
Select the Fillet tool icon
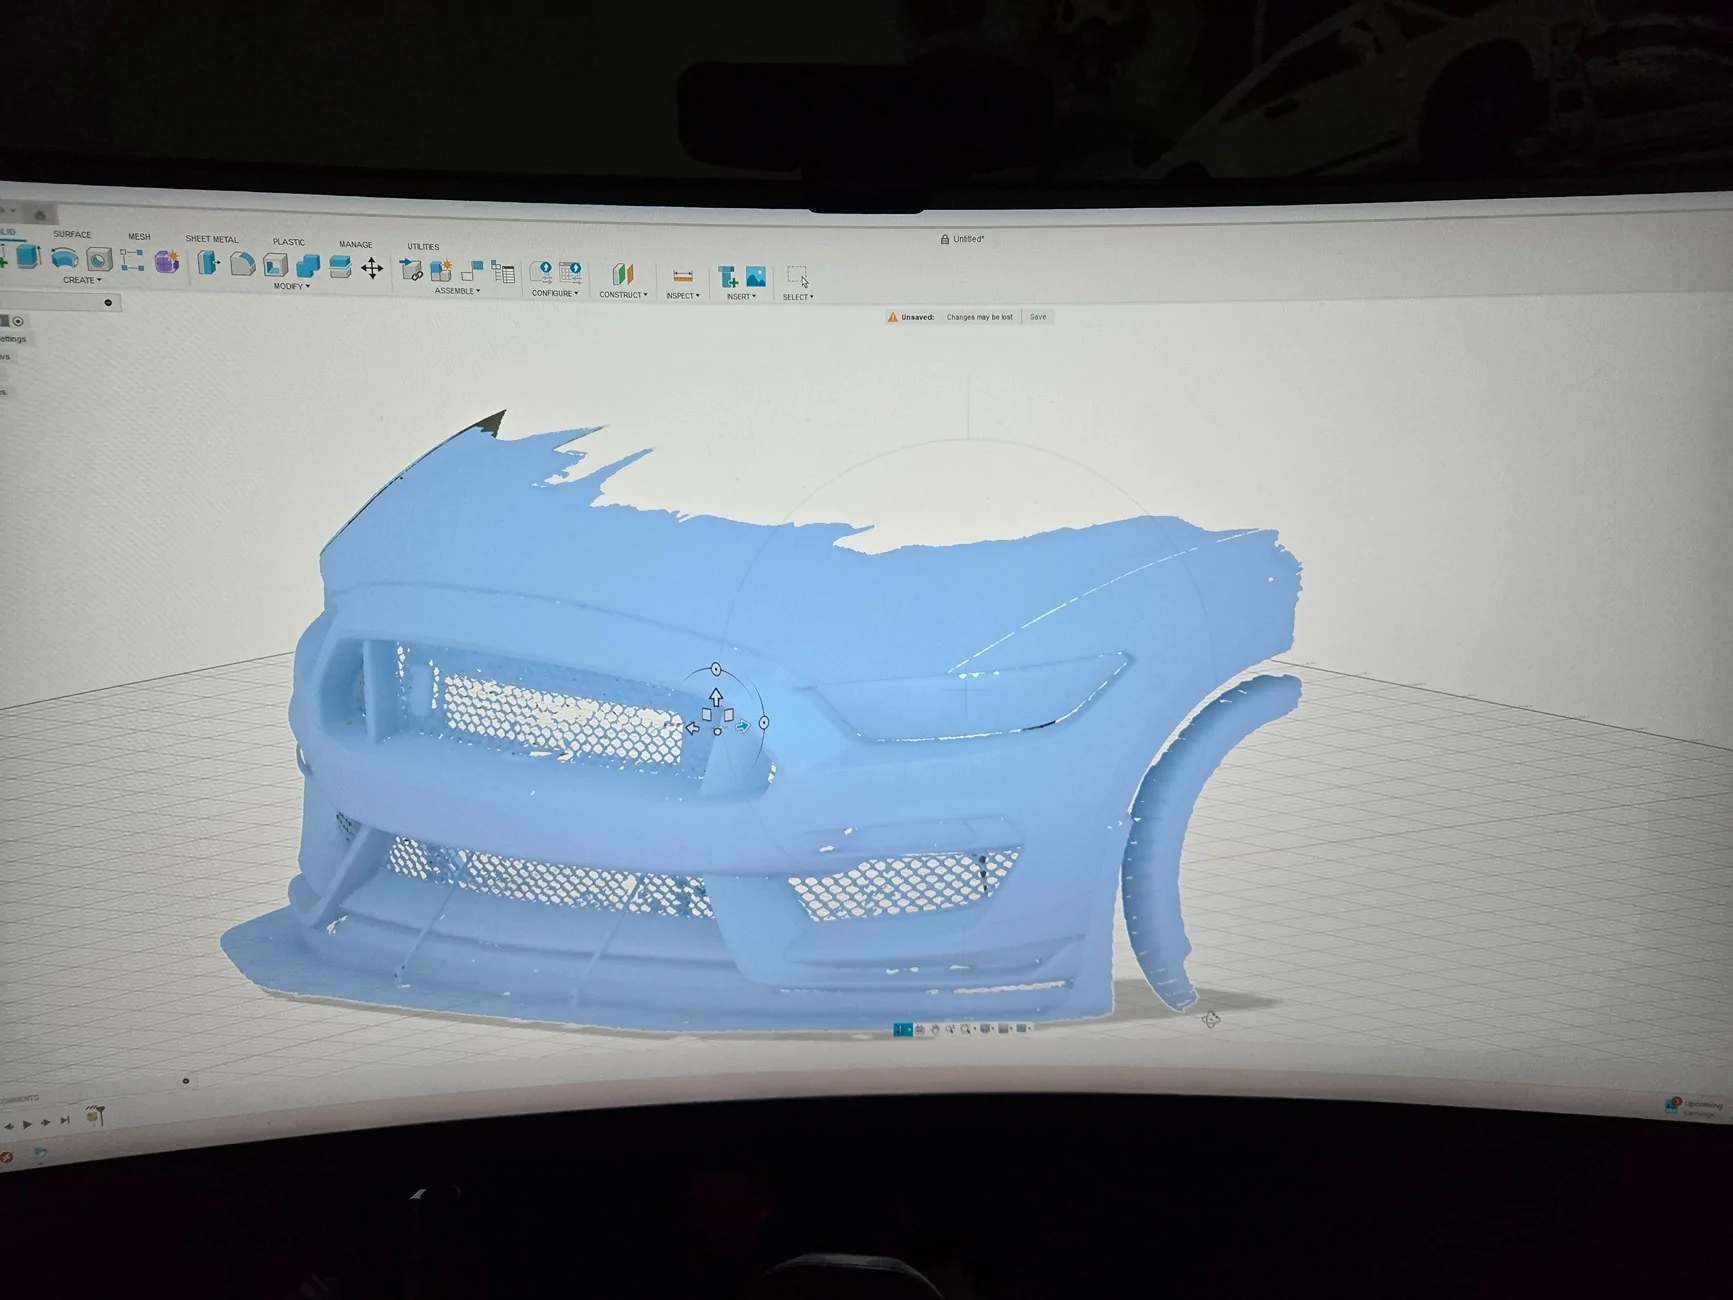pos(242,263)
